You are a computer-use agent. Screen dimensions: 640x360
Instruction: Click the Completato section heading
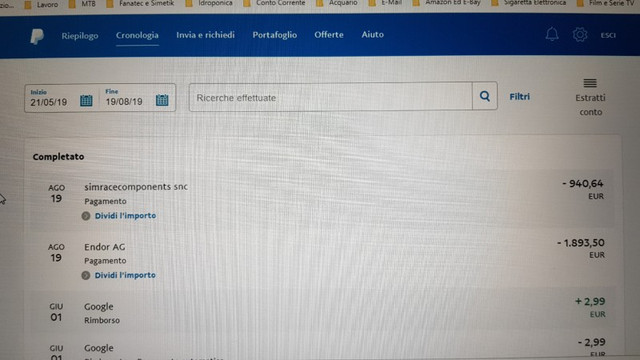pyautogui.click(x=58, y=157)
